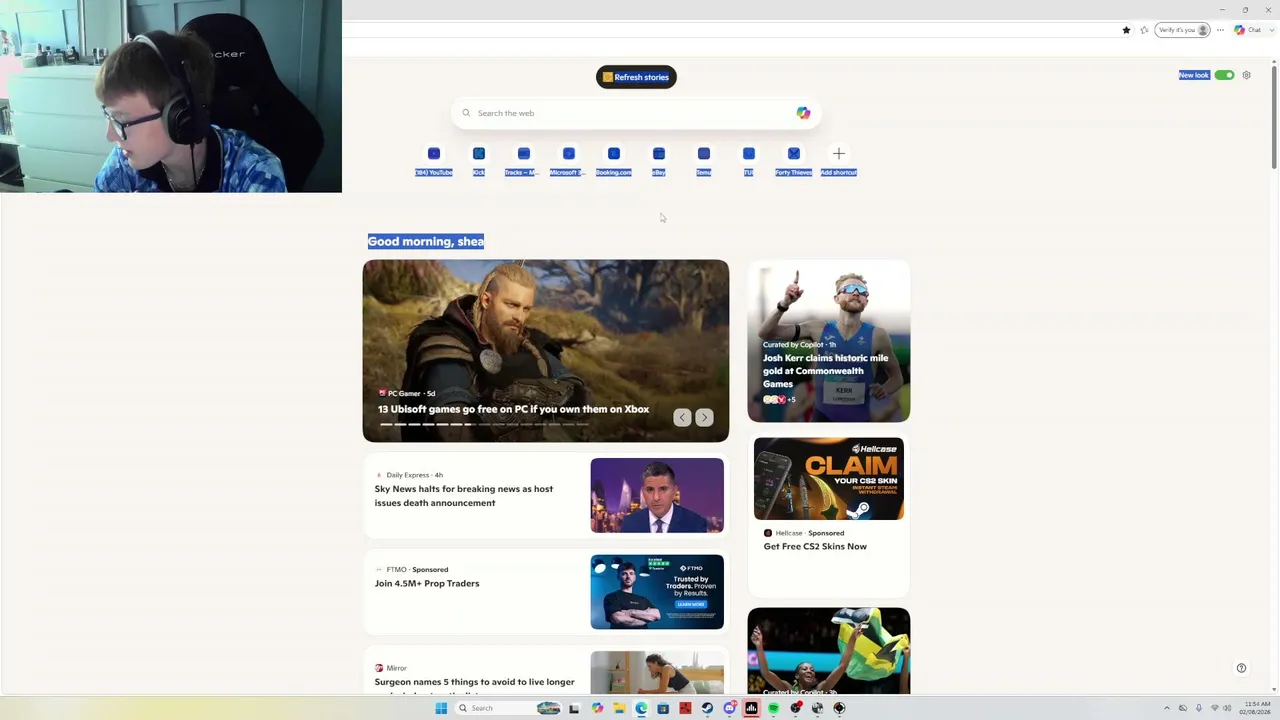
Task: Open Discord from the taskbar
Action: [x=729, y=708]
